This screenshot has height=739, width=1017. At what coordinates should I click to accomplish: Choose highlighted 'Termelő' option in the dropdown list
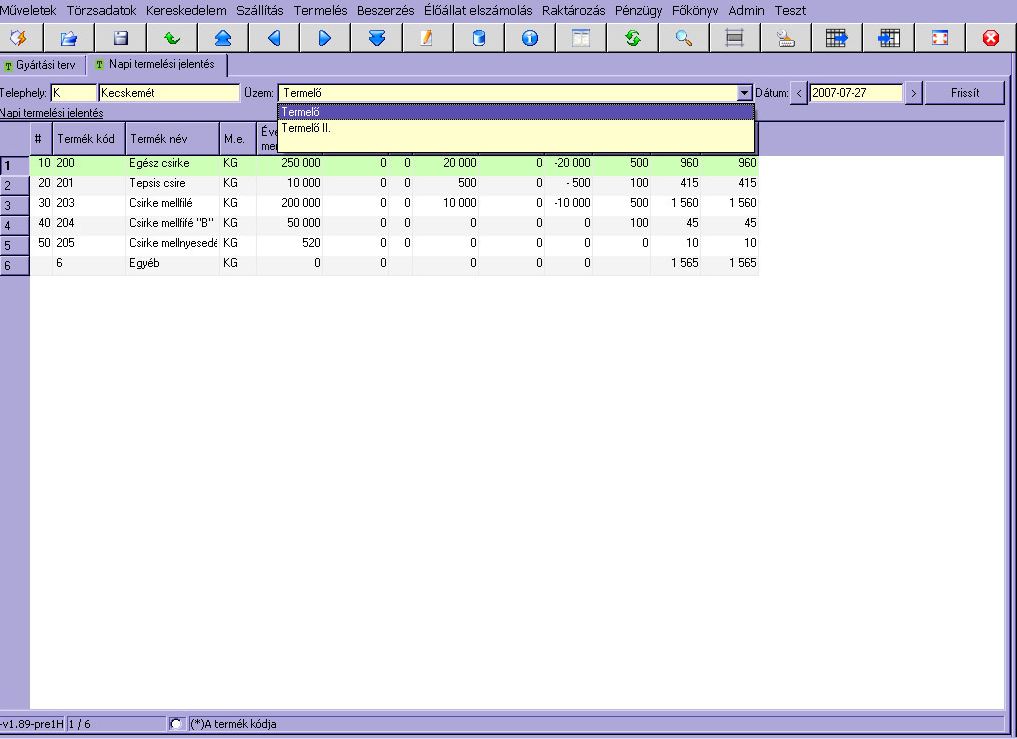[515, 112]
